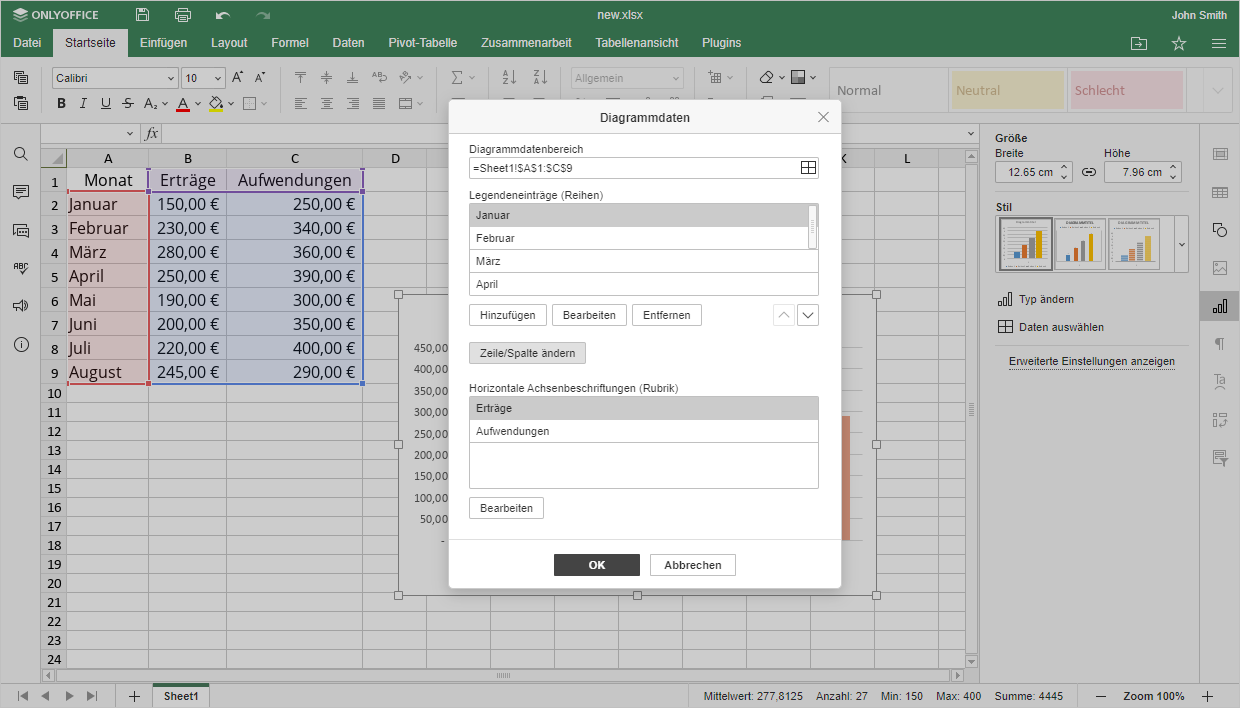This screenshot has height=708, width=1240.
Task: Open file location icon in header
Action: (1139, 43)
